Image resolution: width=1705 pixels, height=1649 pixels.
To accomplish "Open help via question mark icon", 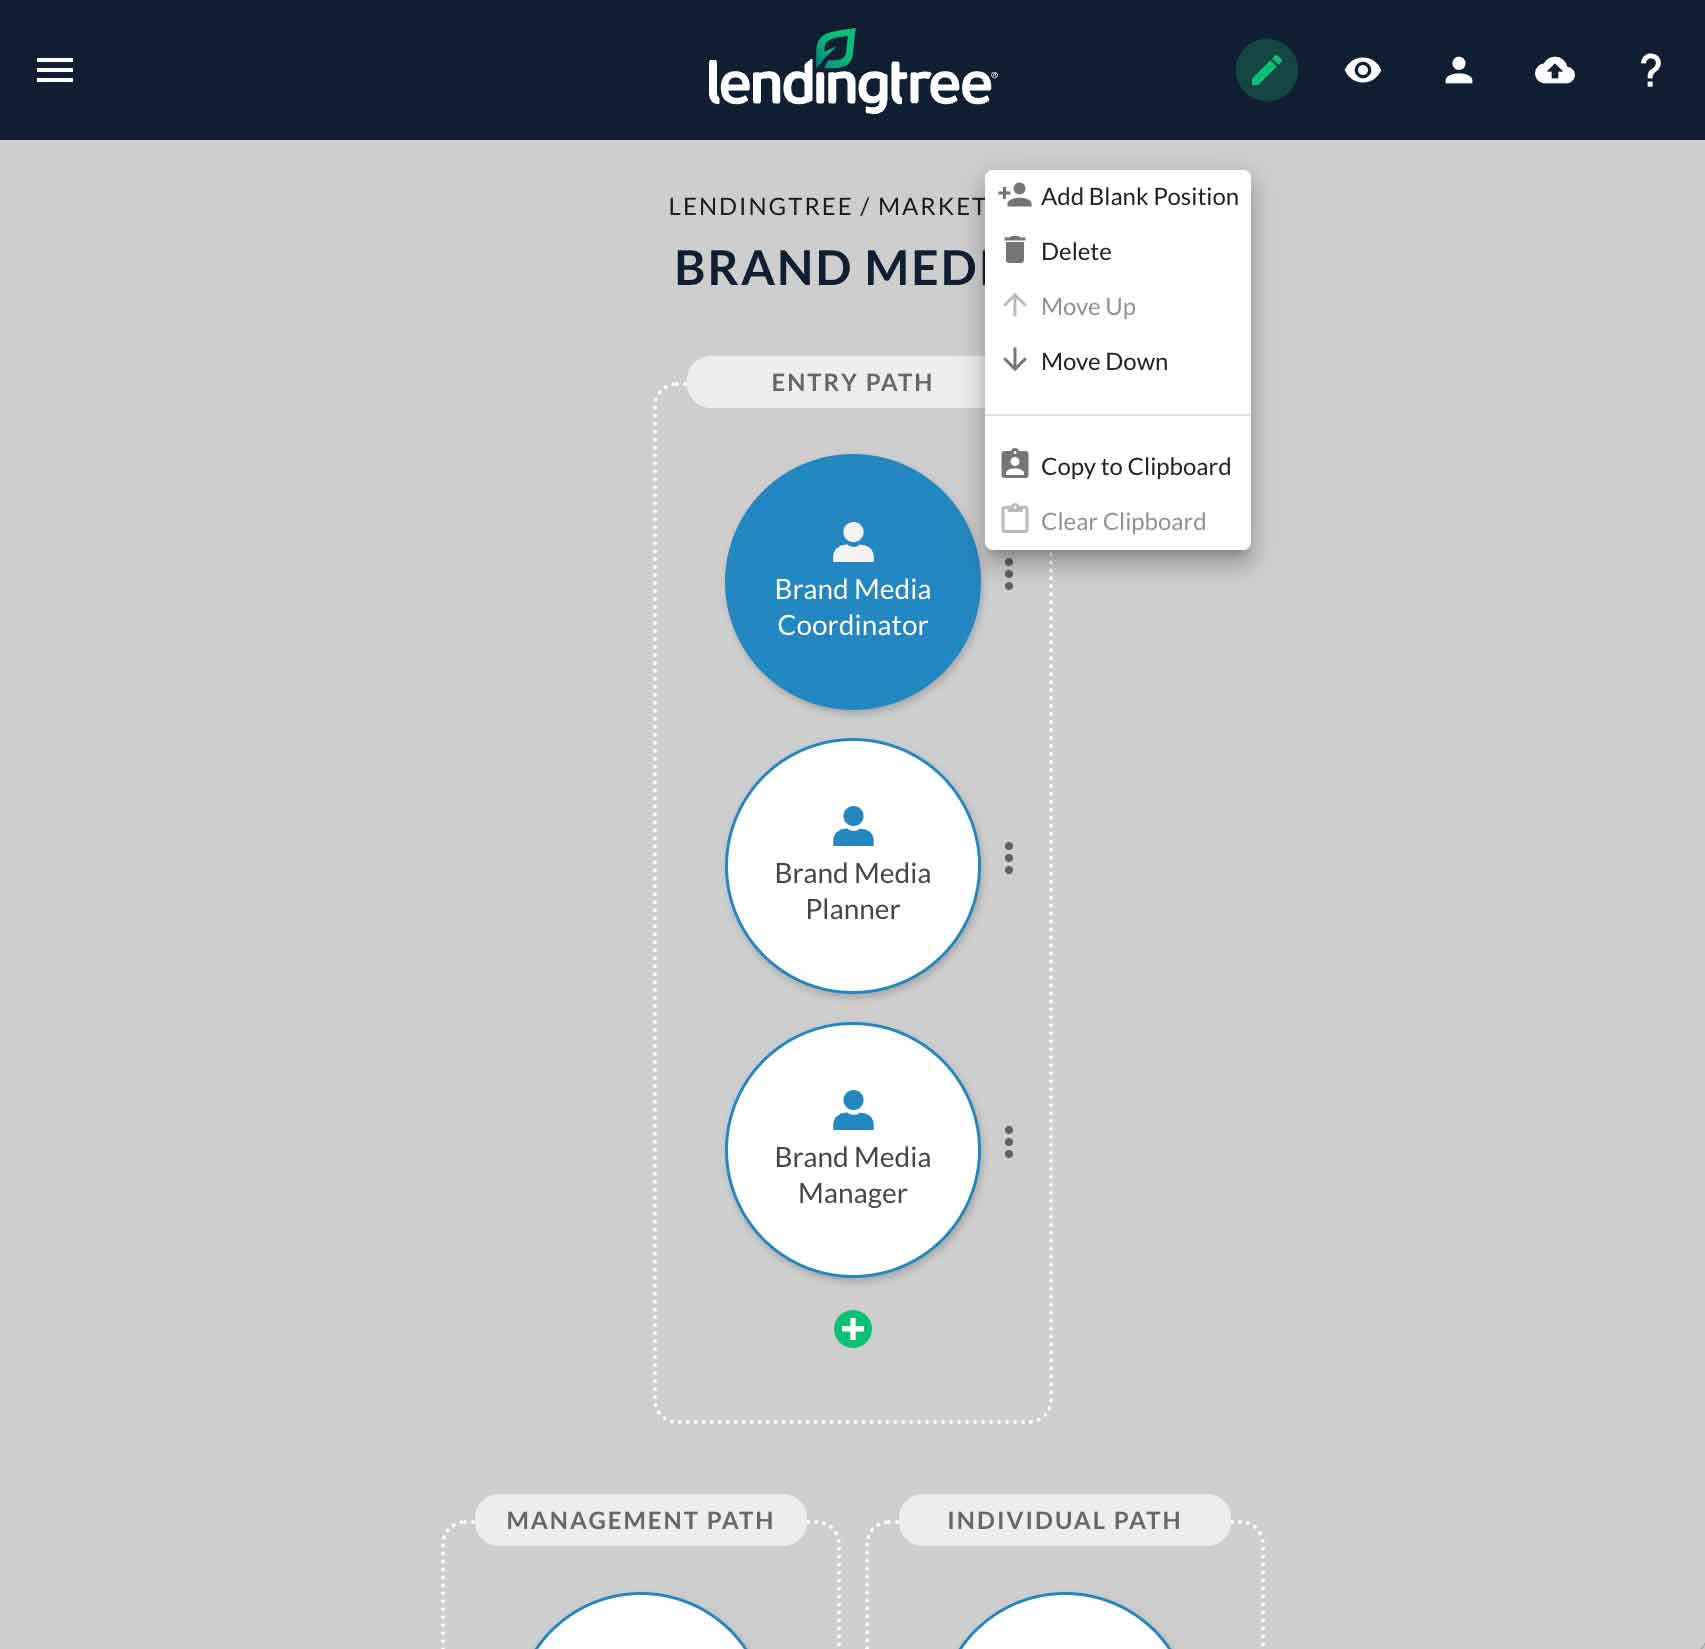I will [1650, 70].
